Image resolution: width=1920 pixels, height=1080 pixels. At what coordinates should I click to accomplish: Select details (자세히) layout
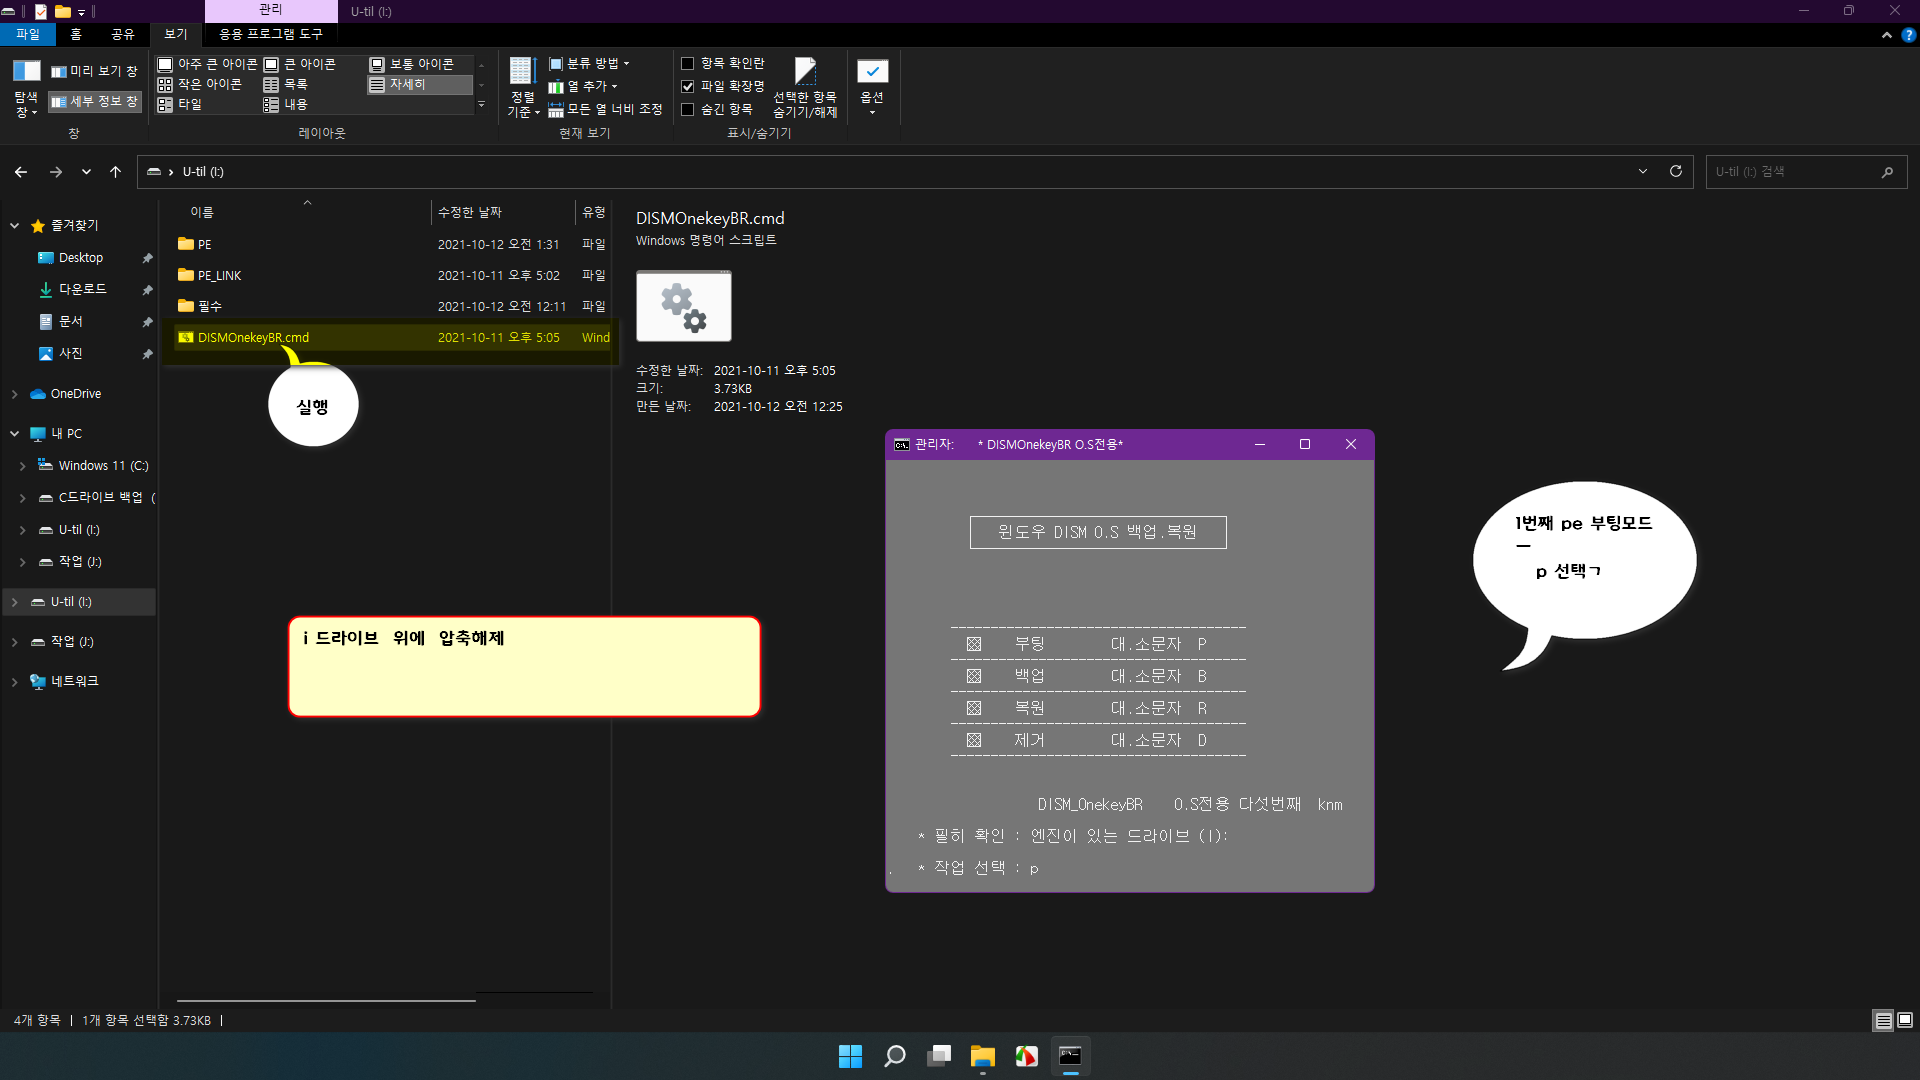[x=420, y=84]
